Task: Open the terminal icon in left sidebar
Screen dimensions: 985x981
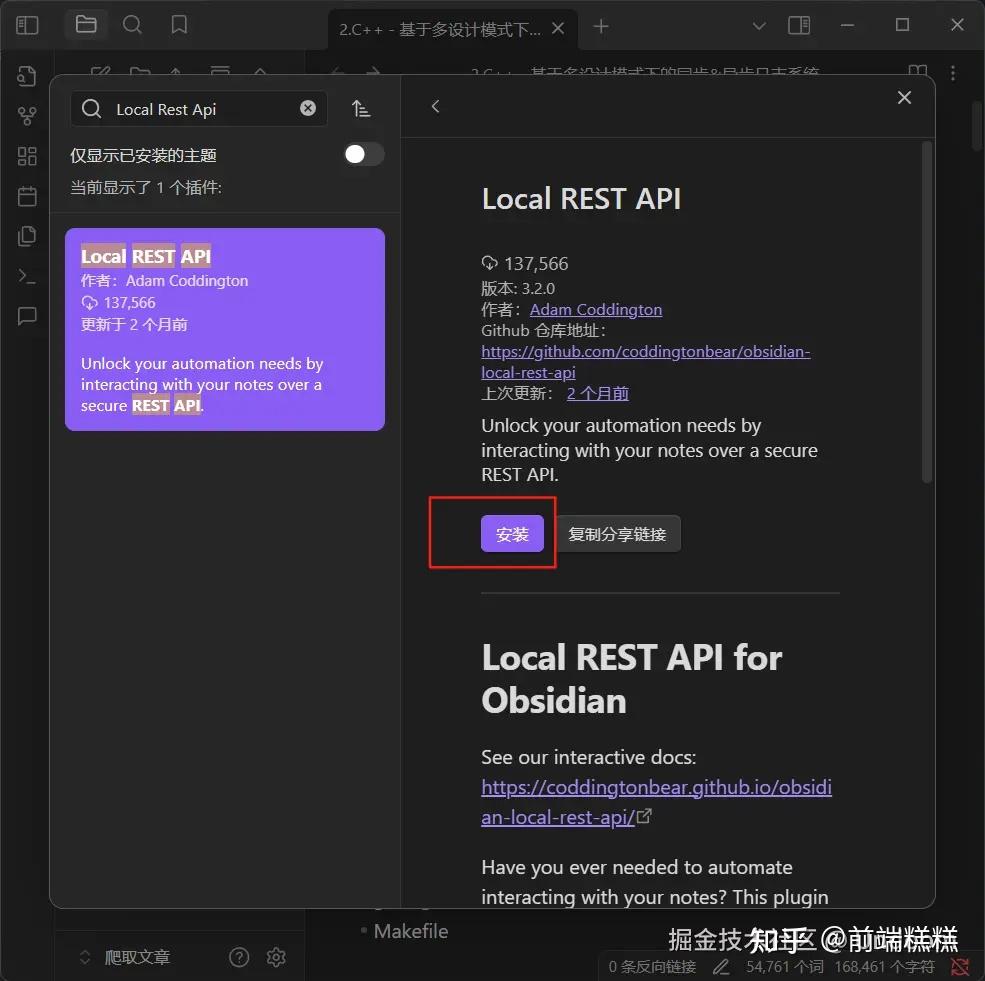Action: point(26,275)
